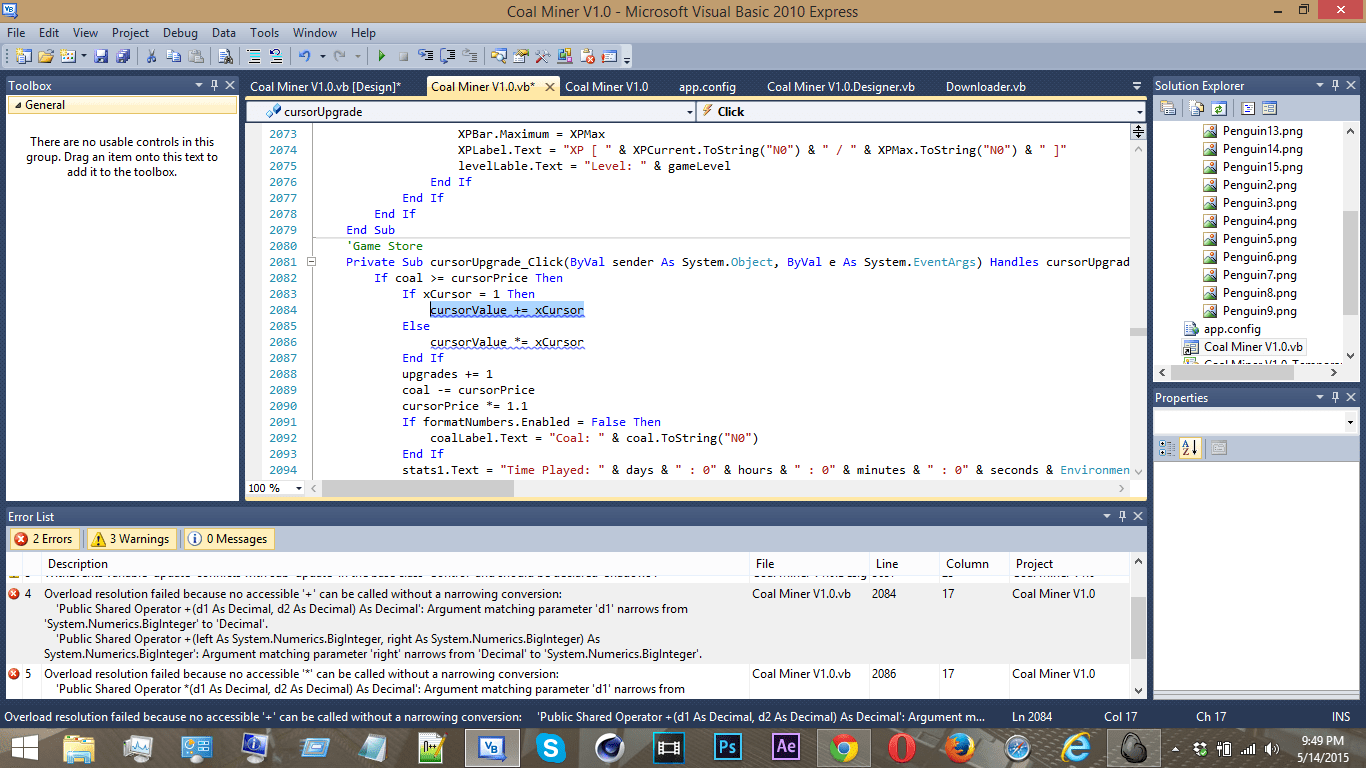Sort properties alphabetically in Properties panel

[x=1188, y=447]
